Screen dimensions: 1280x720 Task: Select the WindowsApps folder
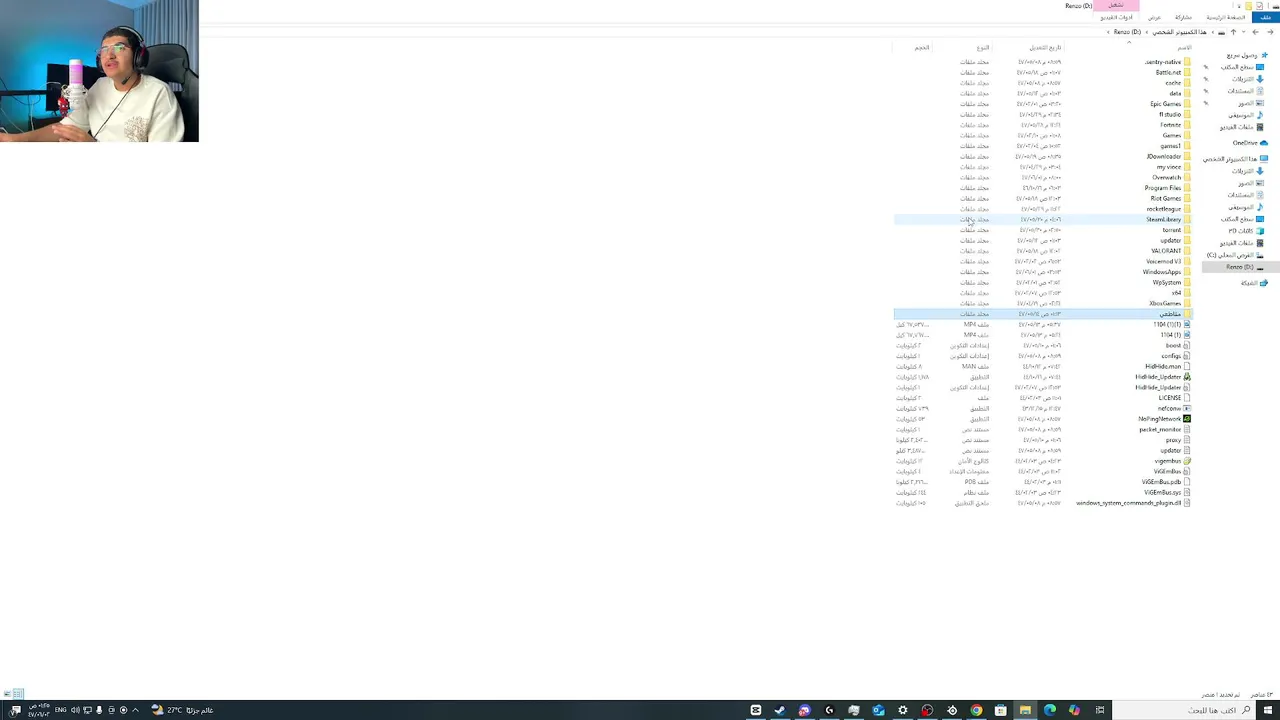click(1162, 272)
